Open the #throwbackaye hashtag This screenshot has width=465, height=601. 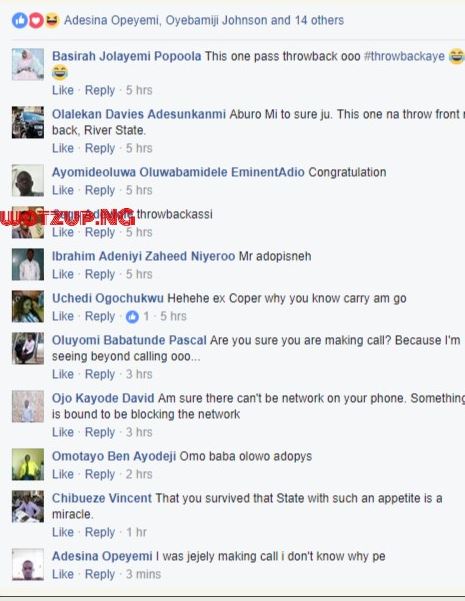(404, 56)
